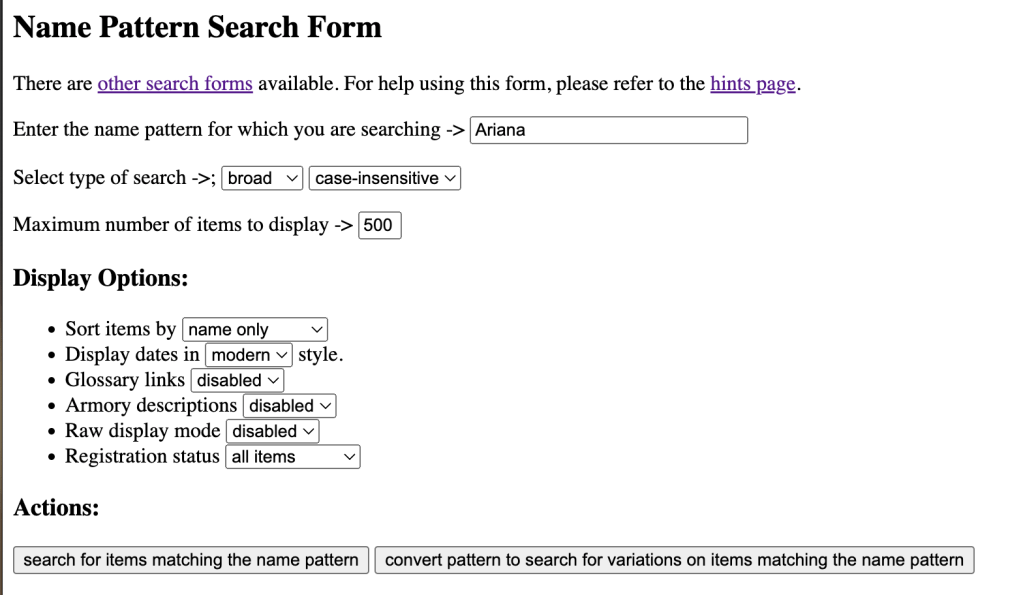This screenshot has width=1023, height=595.
Task: Open the "Sort items by" dropdown
Action: (x=255, y=330)
